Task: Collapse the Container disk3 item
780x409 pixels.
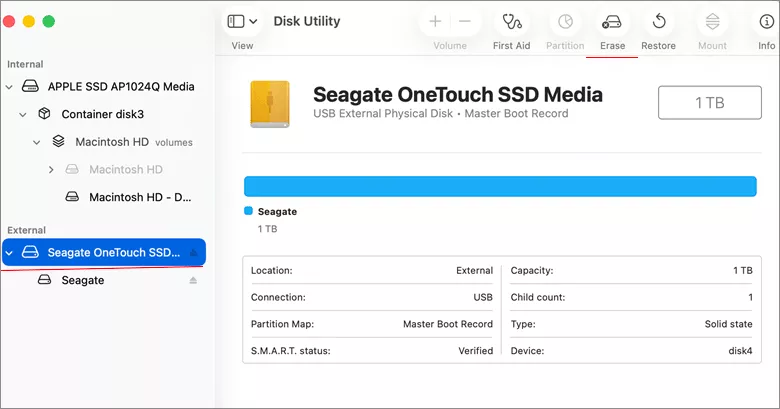Action: click(x=23, y=115)
